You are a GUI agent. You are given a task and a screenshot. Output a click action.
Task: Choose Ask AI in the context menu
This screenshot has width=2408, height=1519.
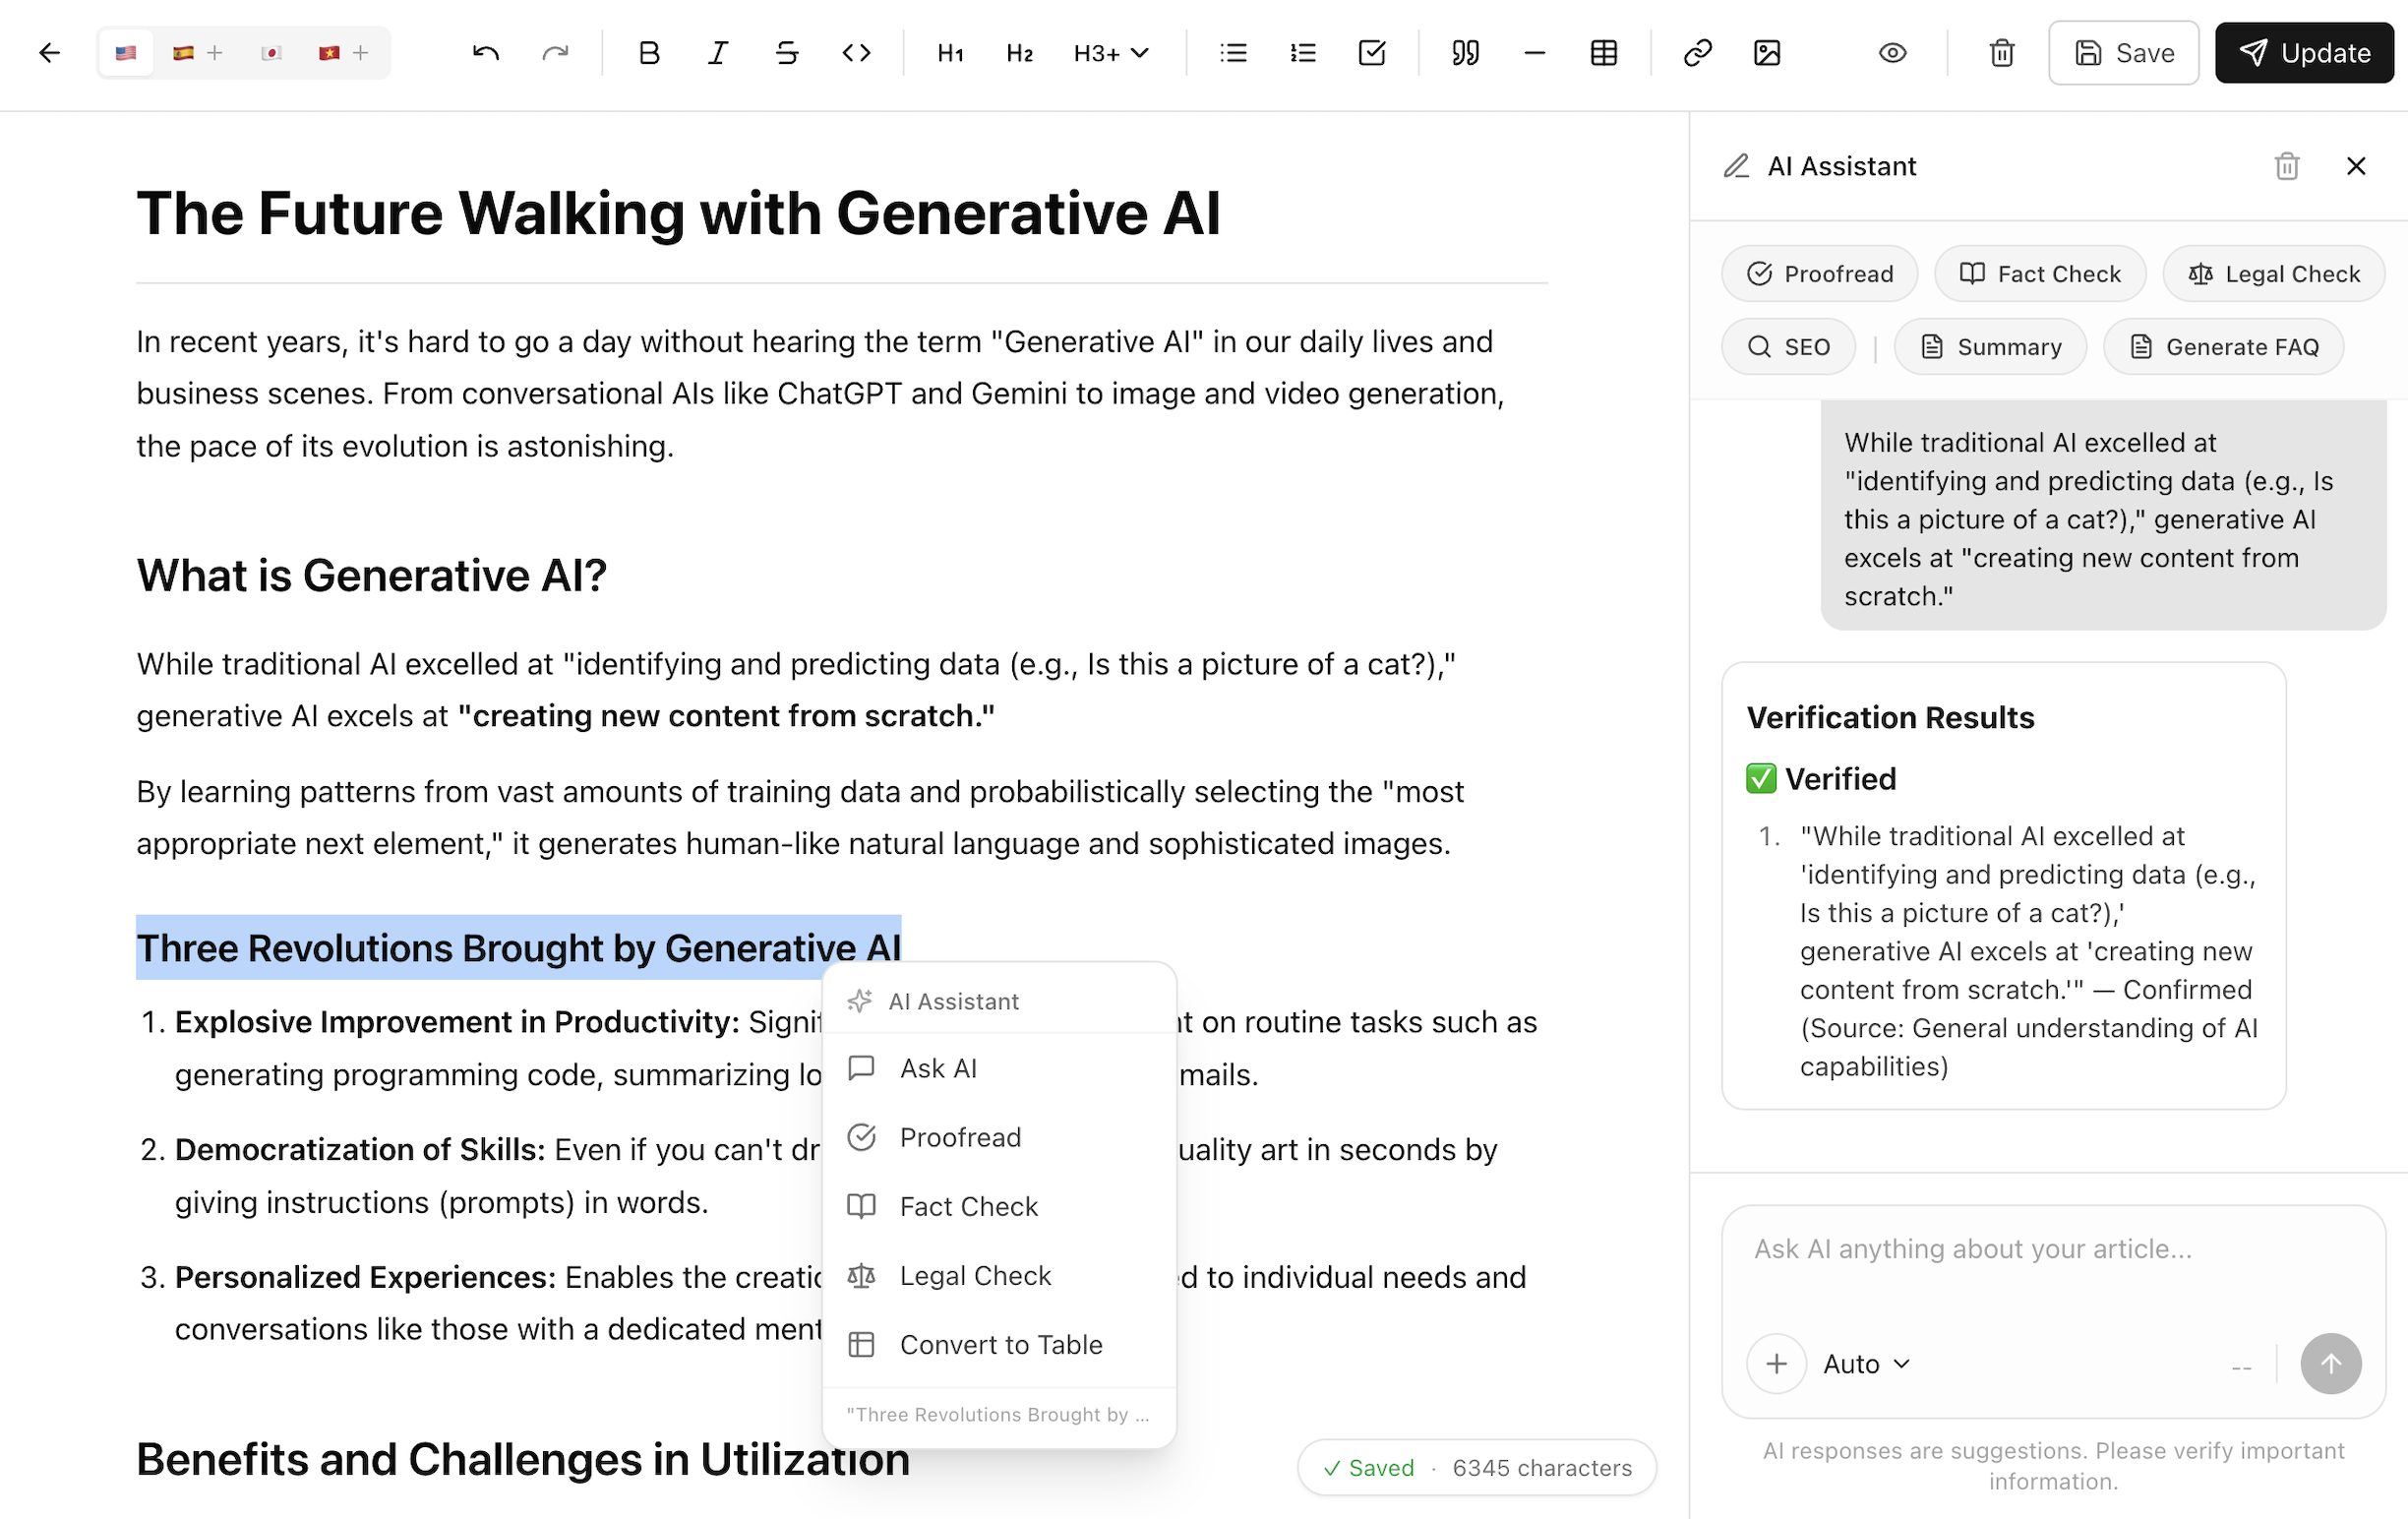tap(999, 1068)
